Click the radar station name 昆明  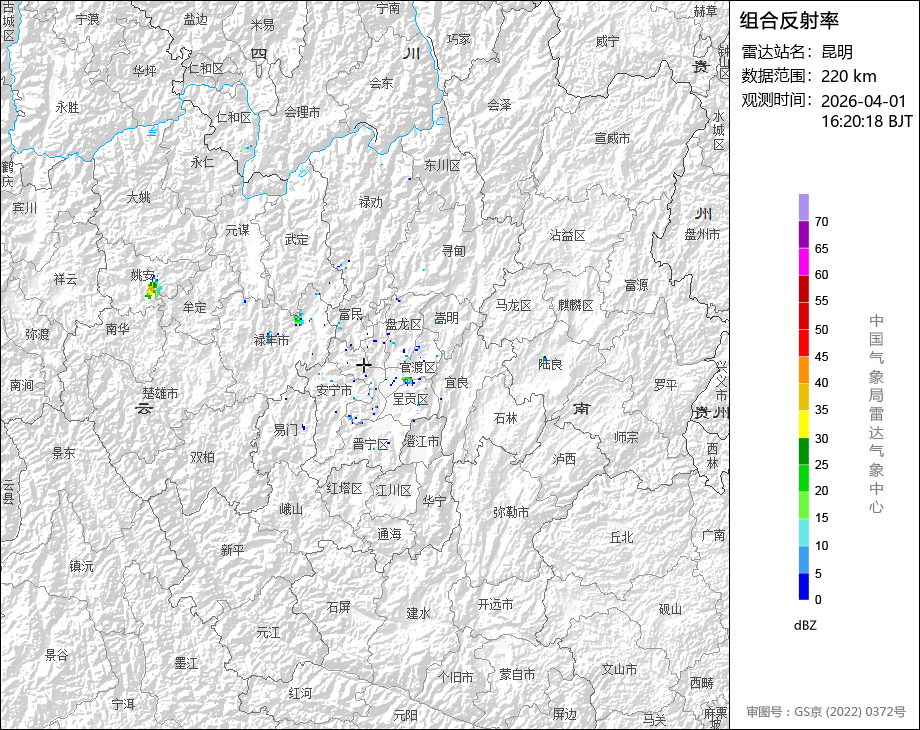point(837,52)
